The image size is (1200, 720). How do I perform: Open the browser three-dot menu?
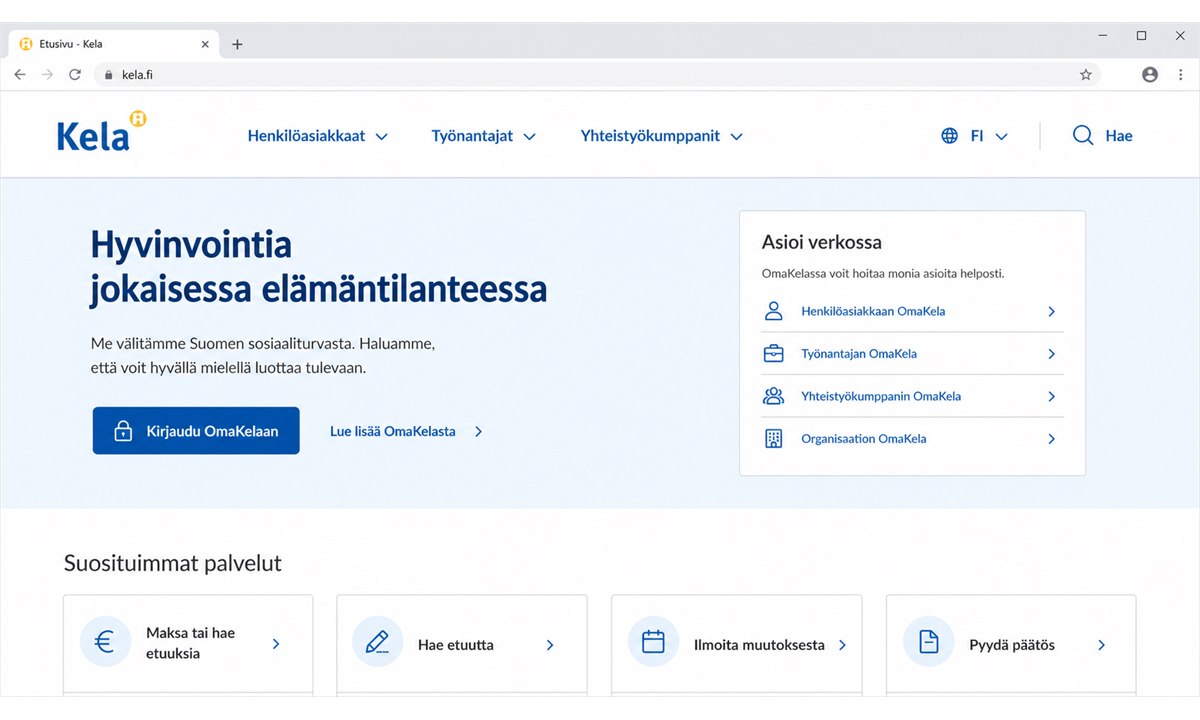coord(1181,75)
